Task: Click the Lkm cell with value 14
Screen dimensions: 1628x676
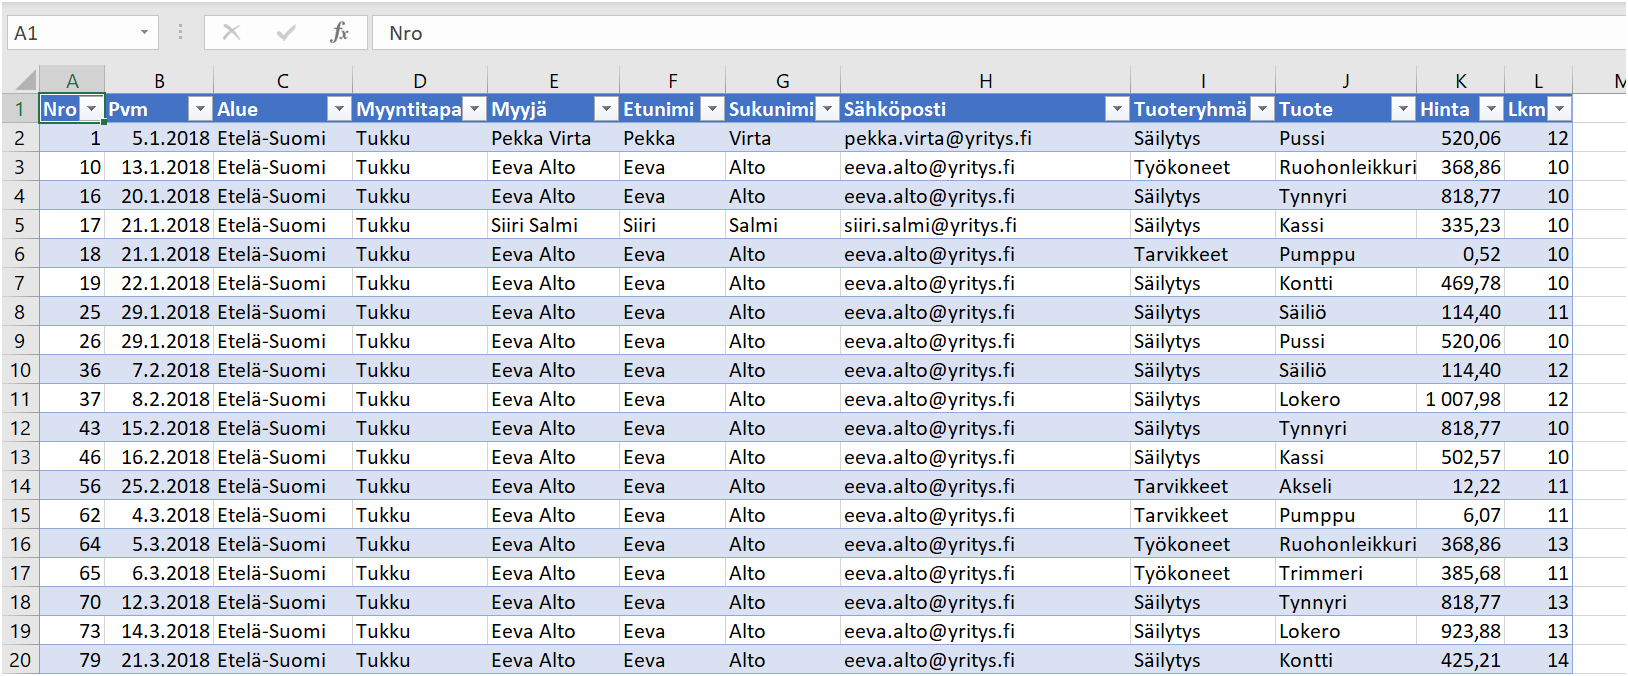Action: [1538, 660]
